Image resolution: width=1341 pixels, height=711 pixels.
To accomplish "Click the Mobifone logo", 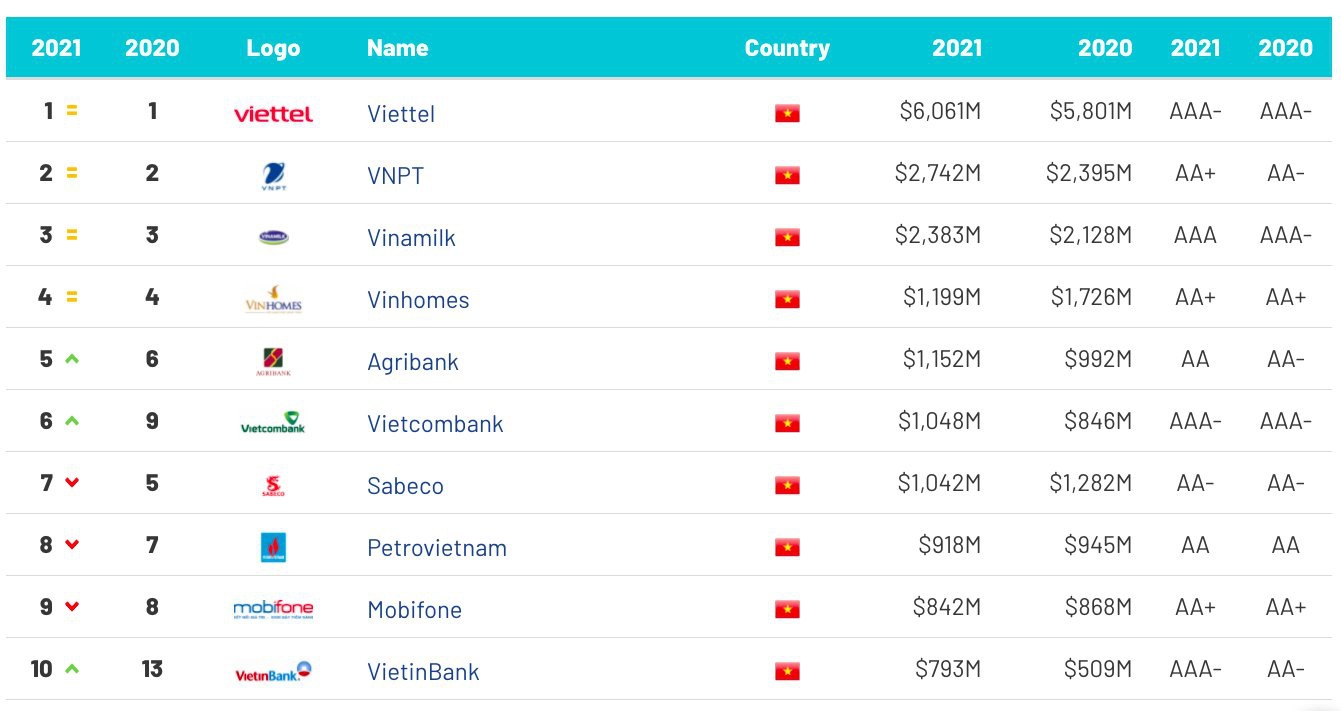I will (x=273, y=609).
